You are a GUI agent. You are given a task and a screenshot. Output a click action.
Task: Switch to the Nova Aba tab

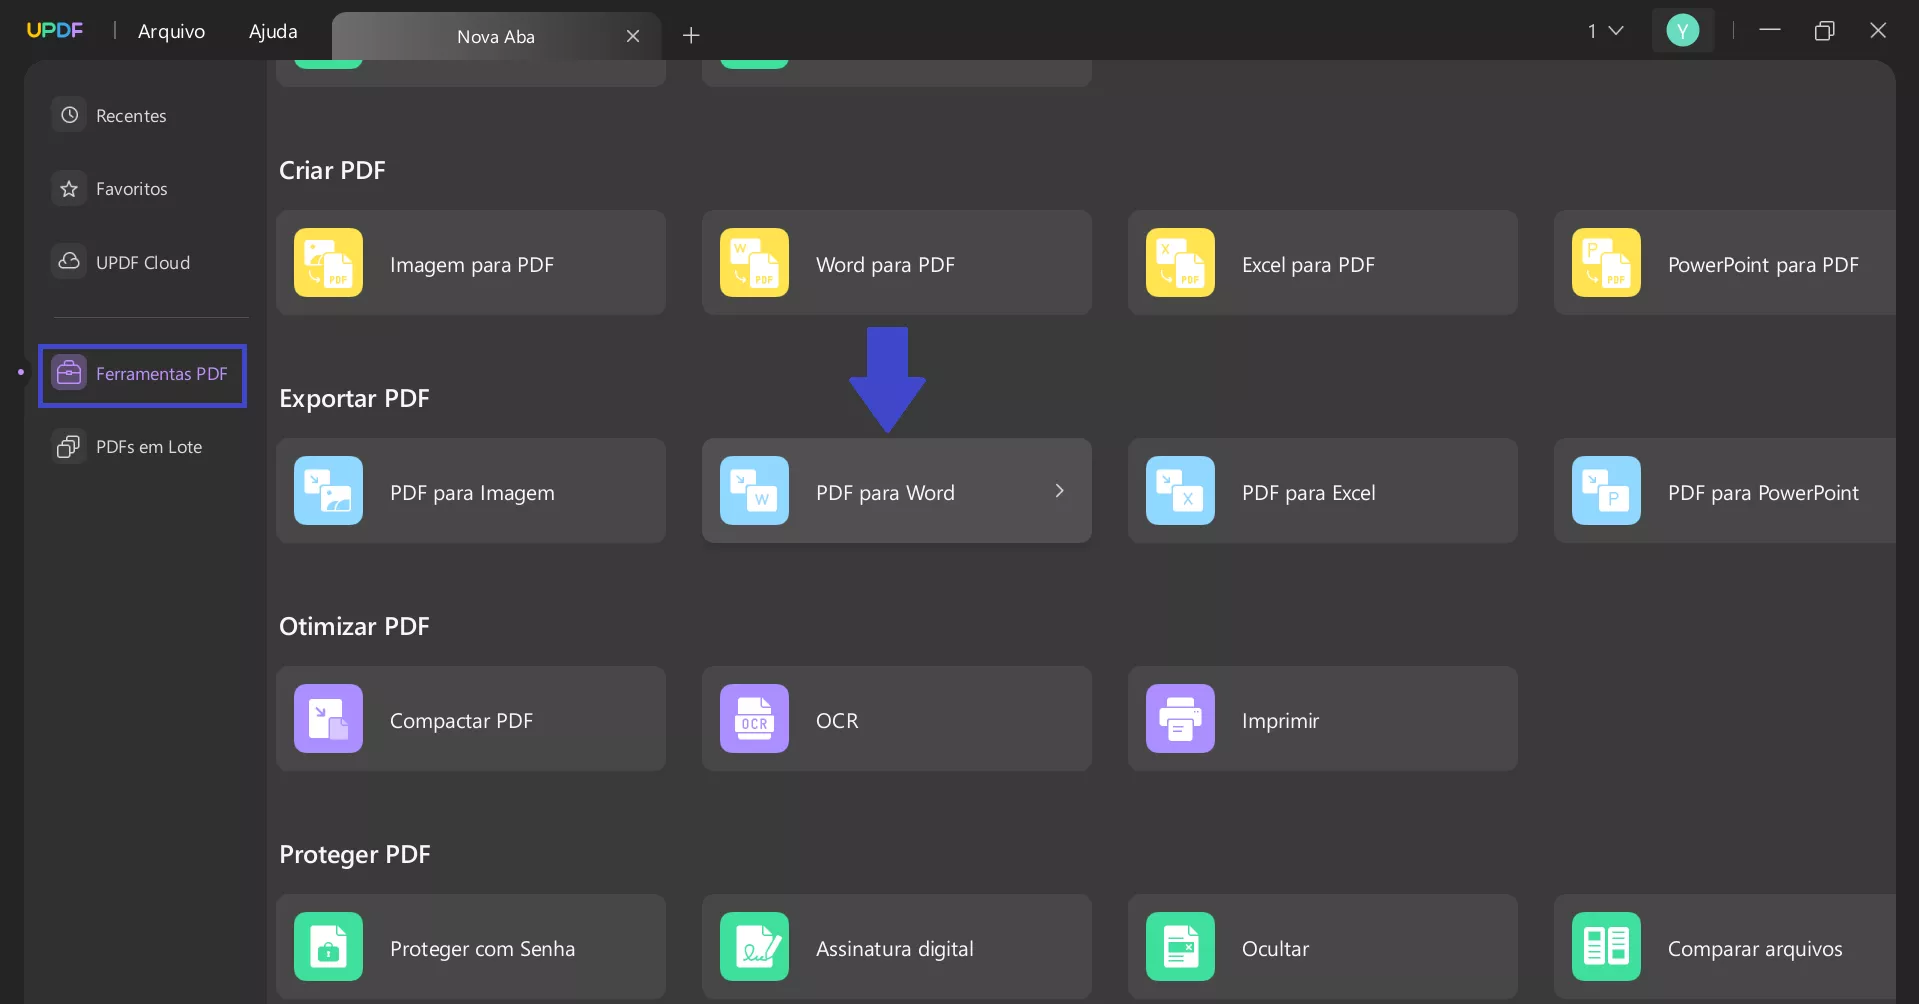coord(496,36)
